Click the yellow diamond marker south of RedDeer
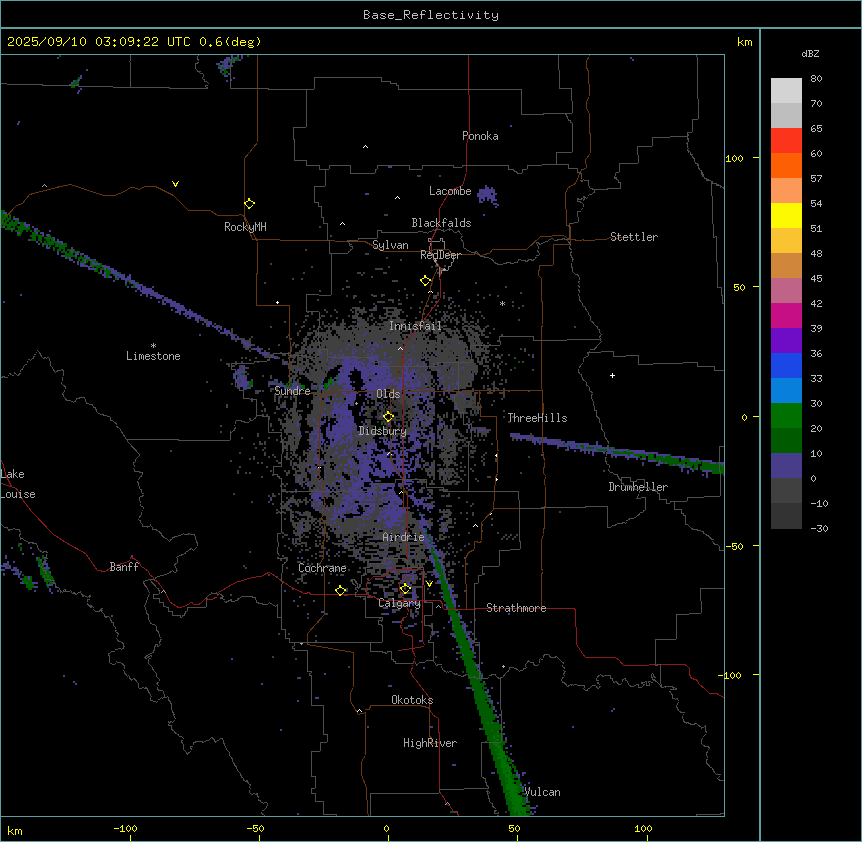 pos(426,281)
